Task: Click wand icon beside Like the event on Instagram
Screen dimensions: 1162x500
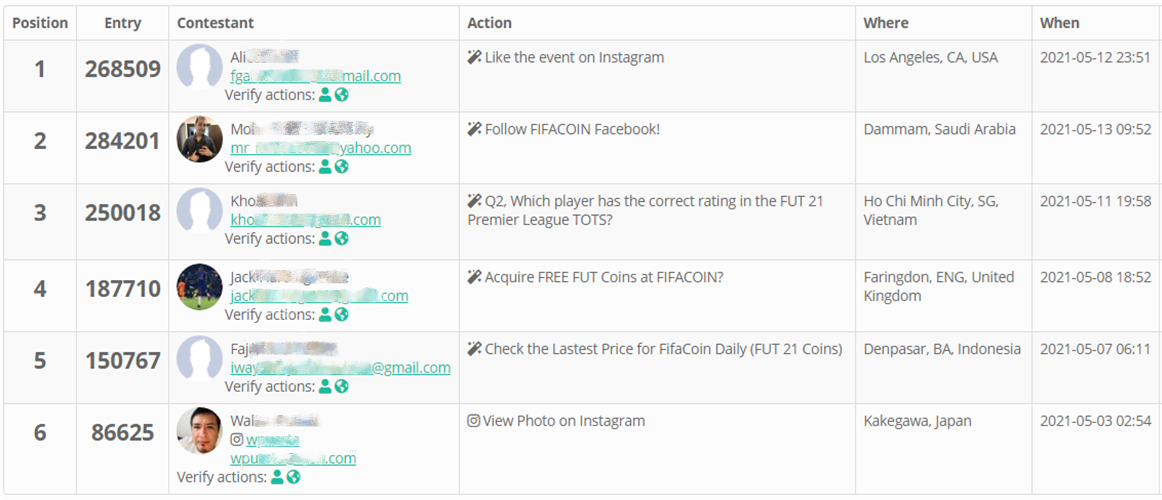Action: (474, 57)
